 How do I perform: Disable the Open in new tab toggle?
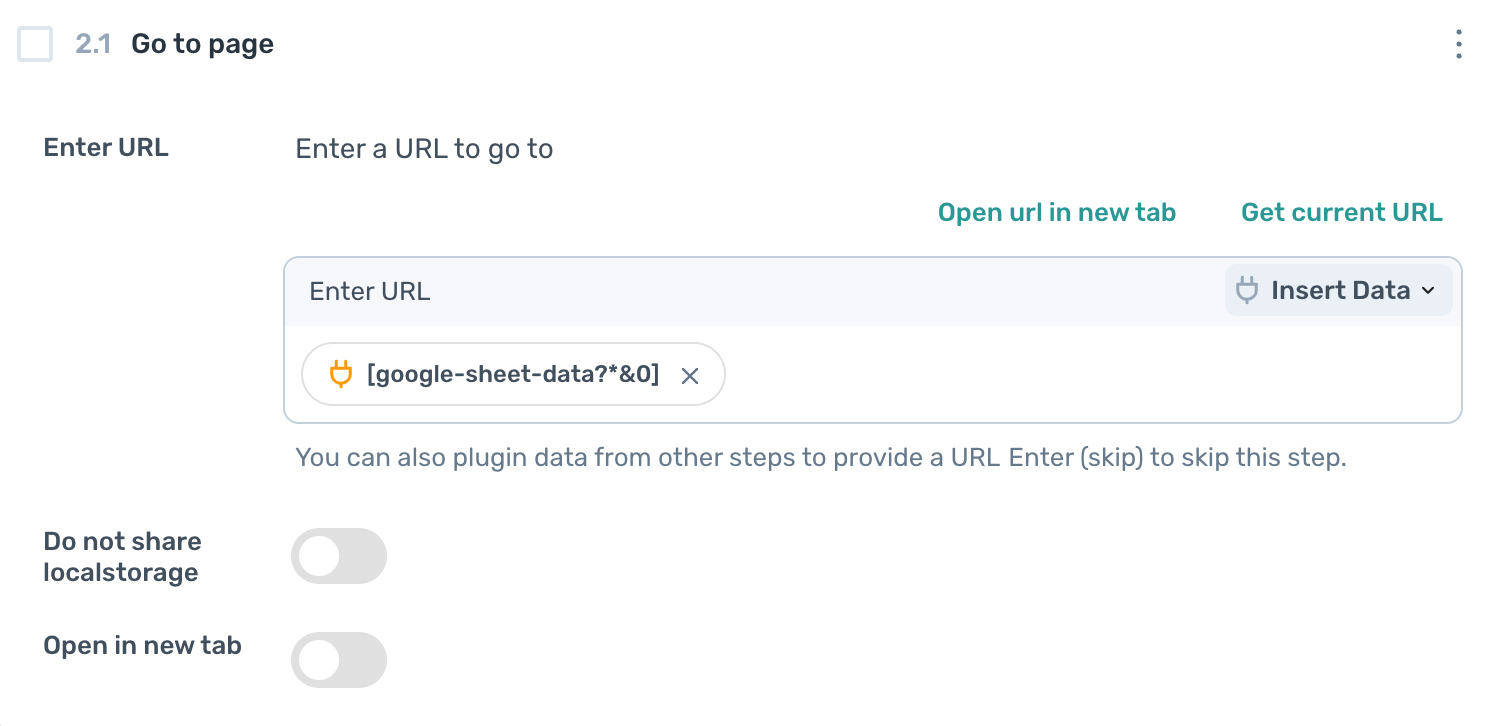click(x=338, y=660)
